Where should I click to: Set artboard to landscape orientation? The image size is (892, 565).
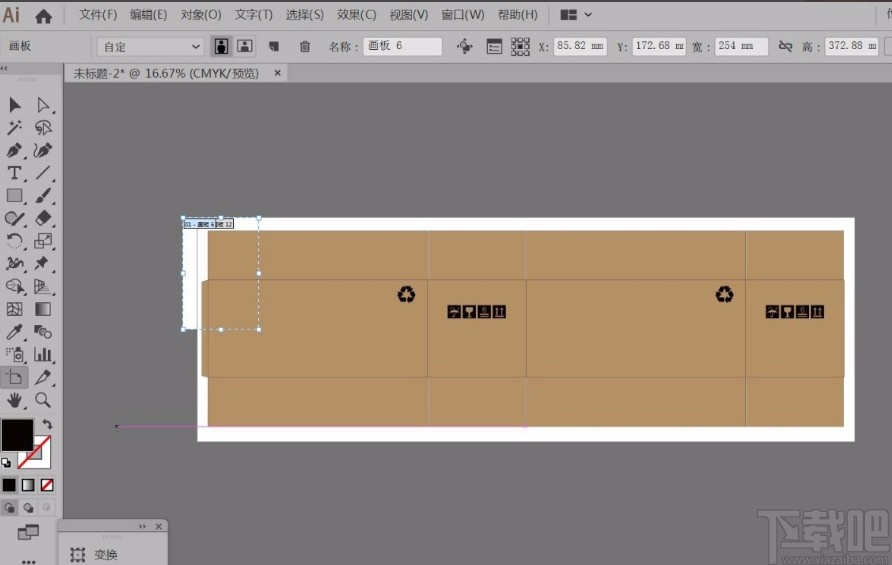coord(245,46)
